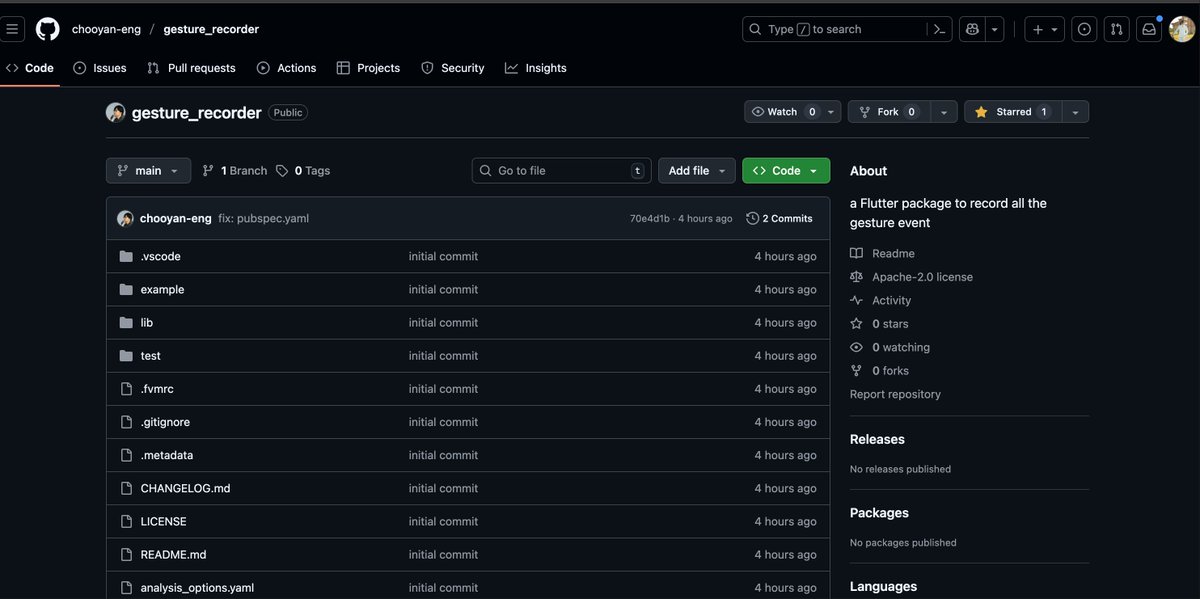Open the analysis_options.yaml file
This screenshot has height=599, width=1200.
pos(197,588)
